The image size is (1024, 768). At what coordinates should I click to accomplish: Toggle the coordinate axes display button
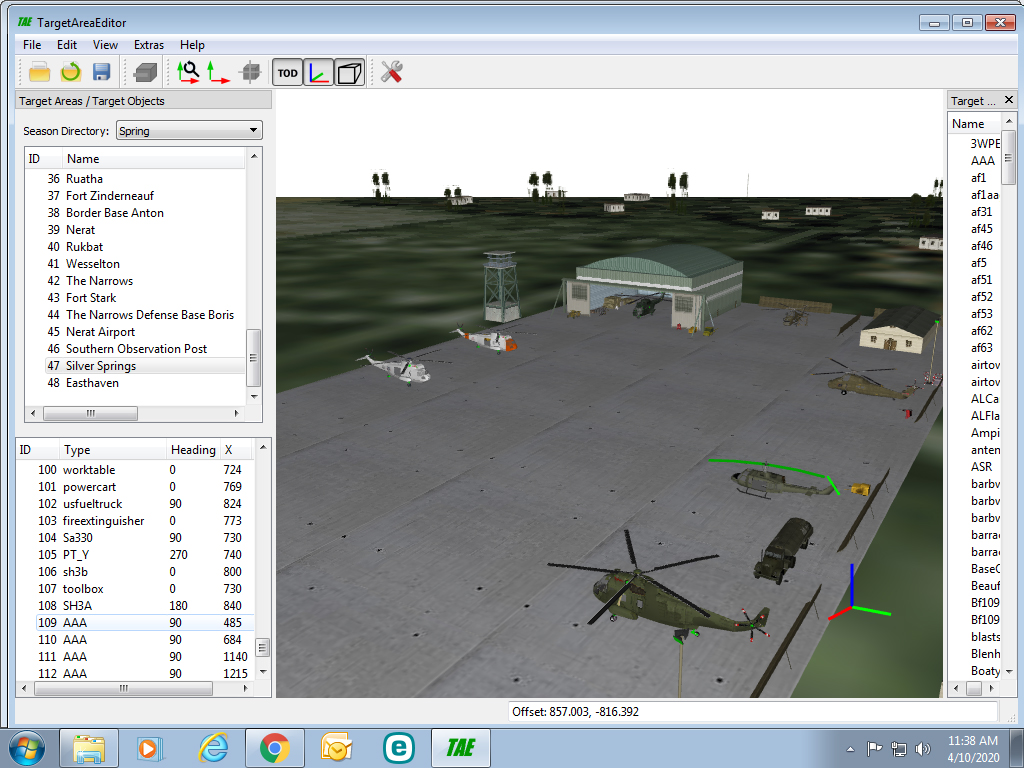319,72
